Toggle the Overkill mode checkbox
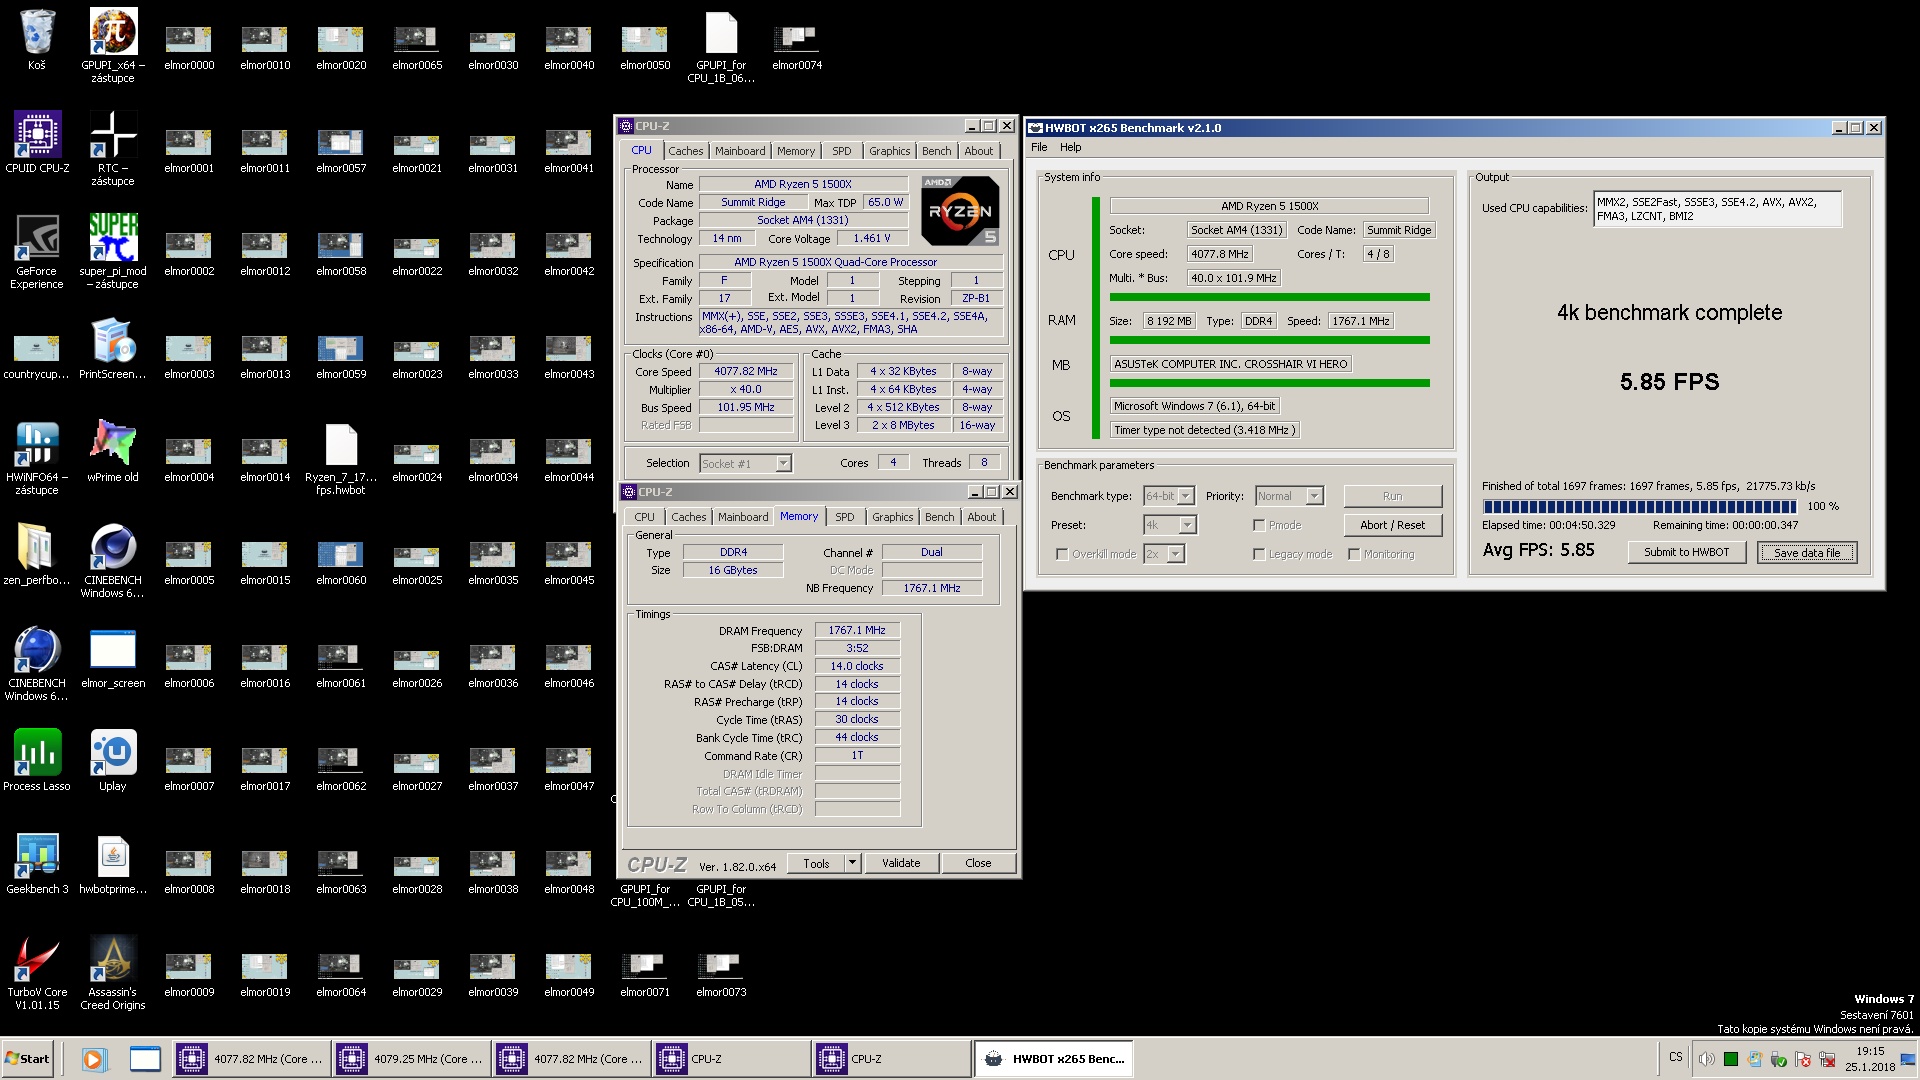1920x1080 pixels. (x=1062, y=554)
